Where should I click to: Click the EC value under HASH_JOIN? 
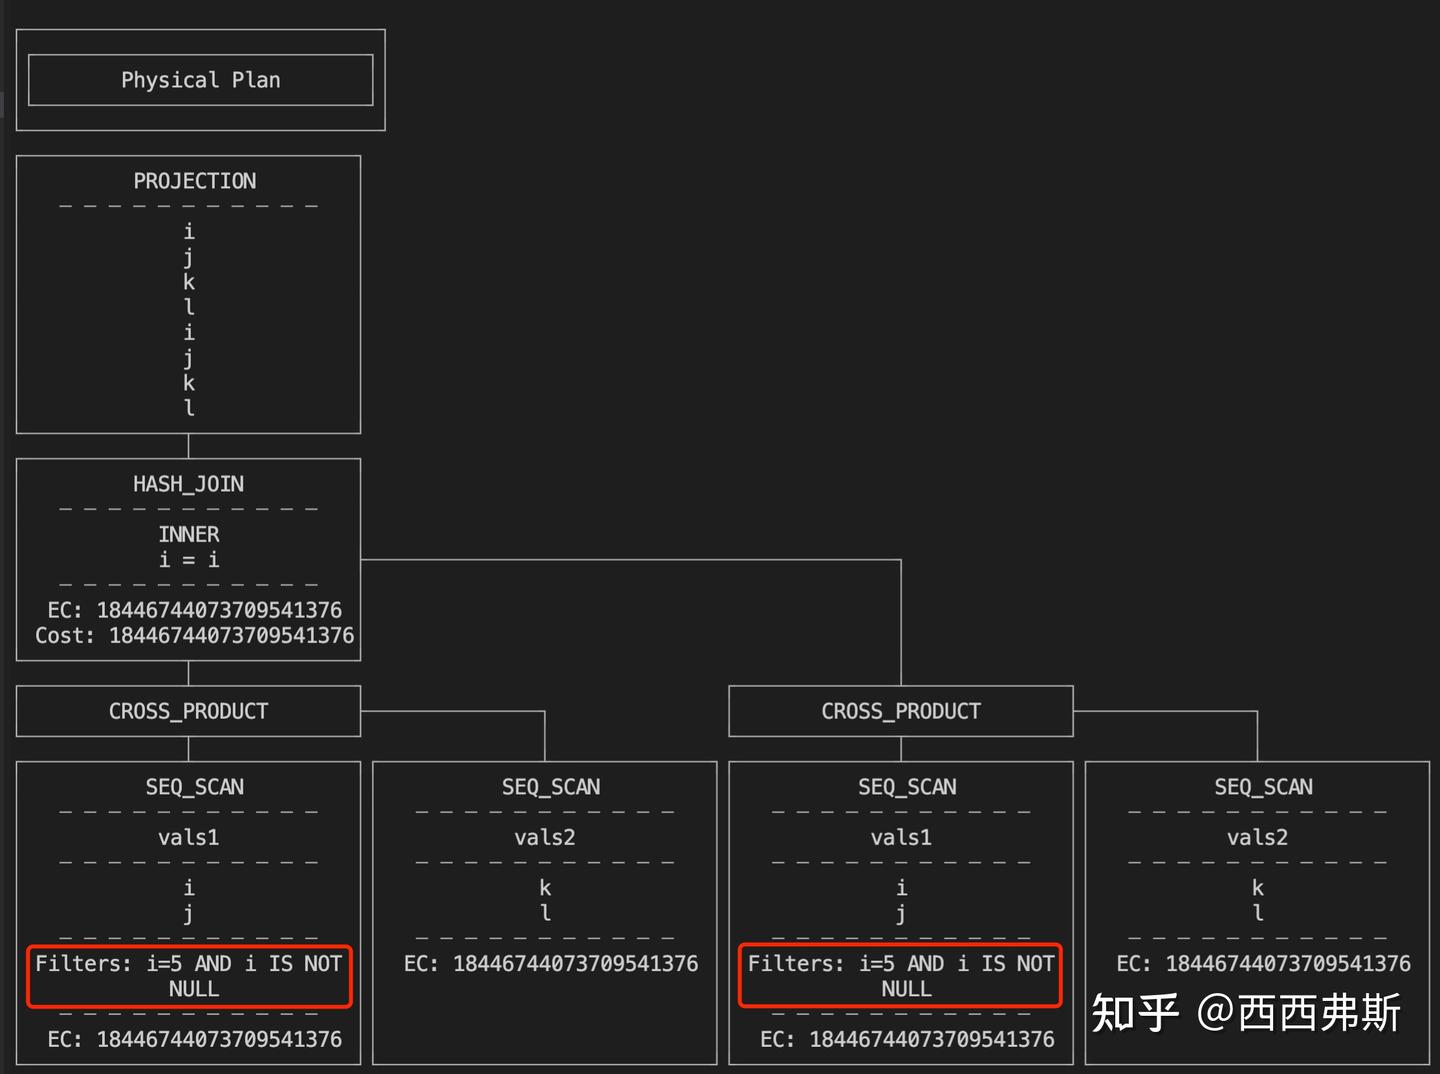(196, 609)
